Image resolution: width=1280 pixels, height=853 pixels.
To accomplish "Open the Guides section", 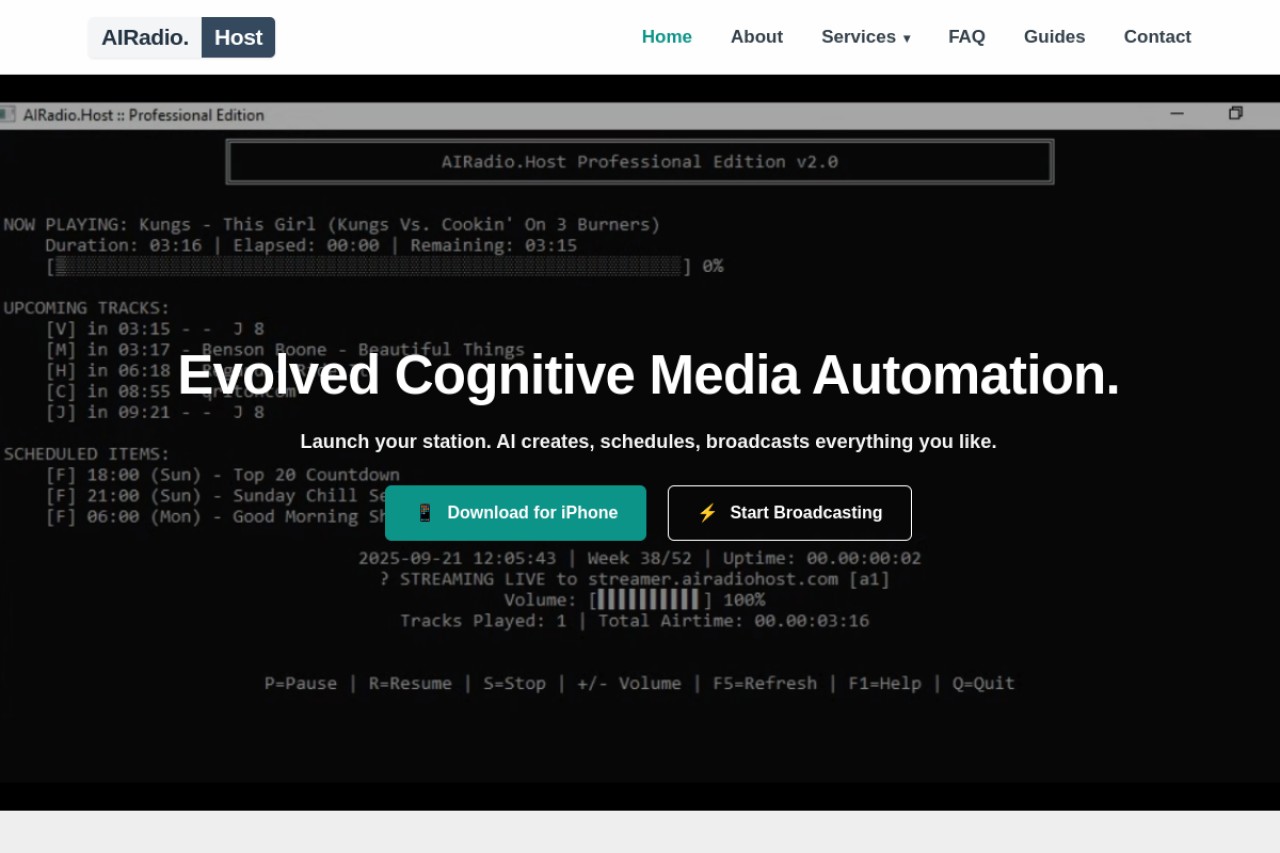I will tap(1054, 37).
